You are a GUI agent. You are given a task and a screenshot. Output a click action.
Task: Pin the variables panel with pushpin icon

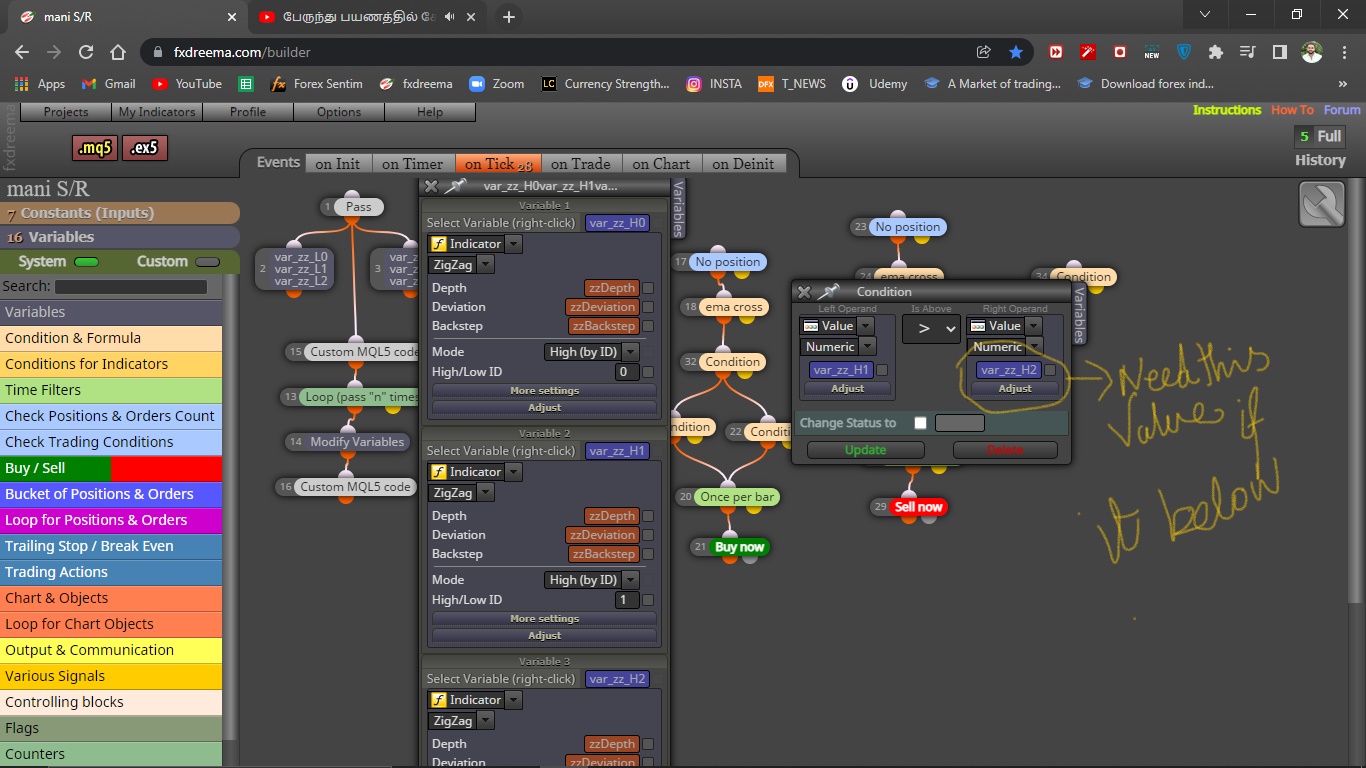pos(456,186)
